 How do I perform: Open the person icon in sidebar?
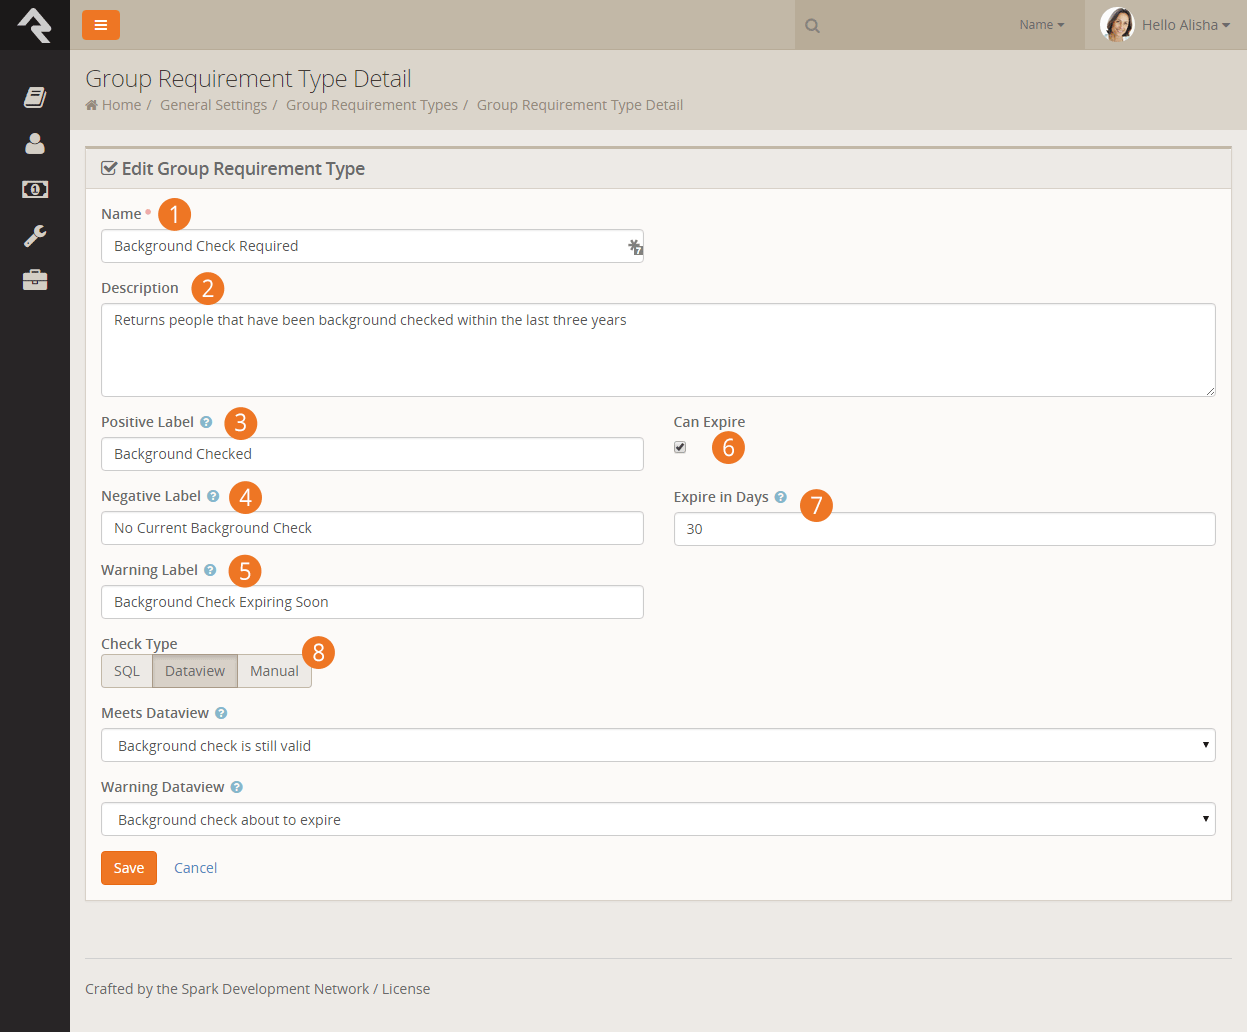point(35,144)
